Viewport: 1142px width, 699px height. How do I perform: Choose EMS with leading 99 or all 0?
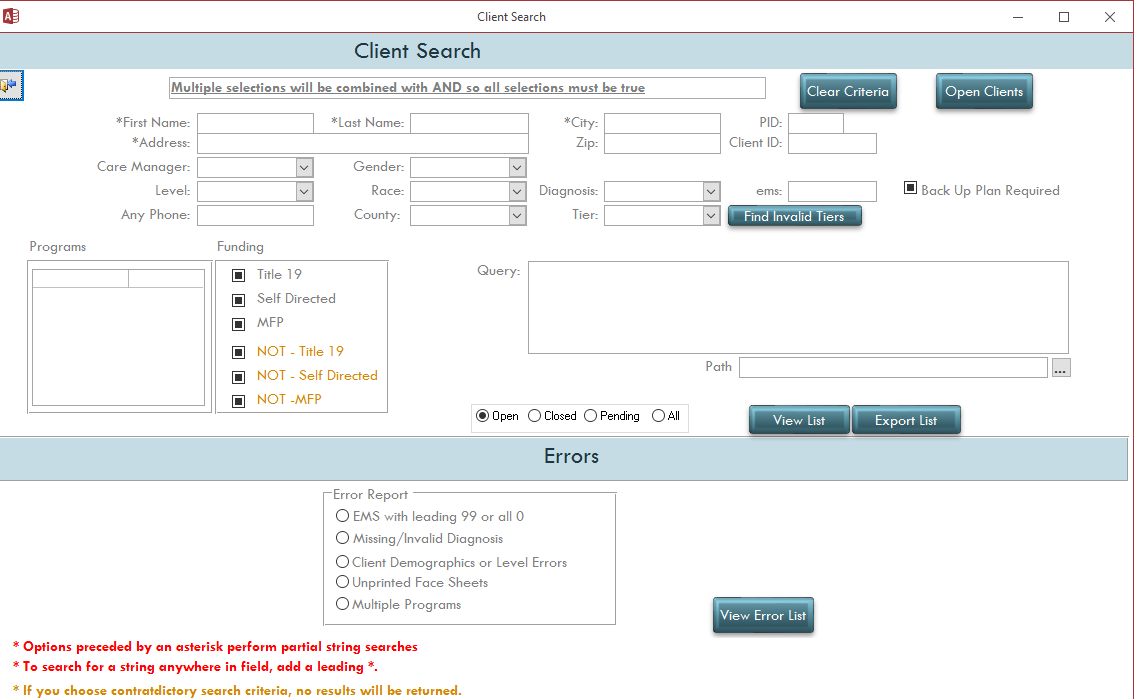[x=342, y=516]
